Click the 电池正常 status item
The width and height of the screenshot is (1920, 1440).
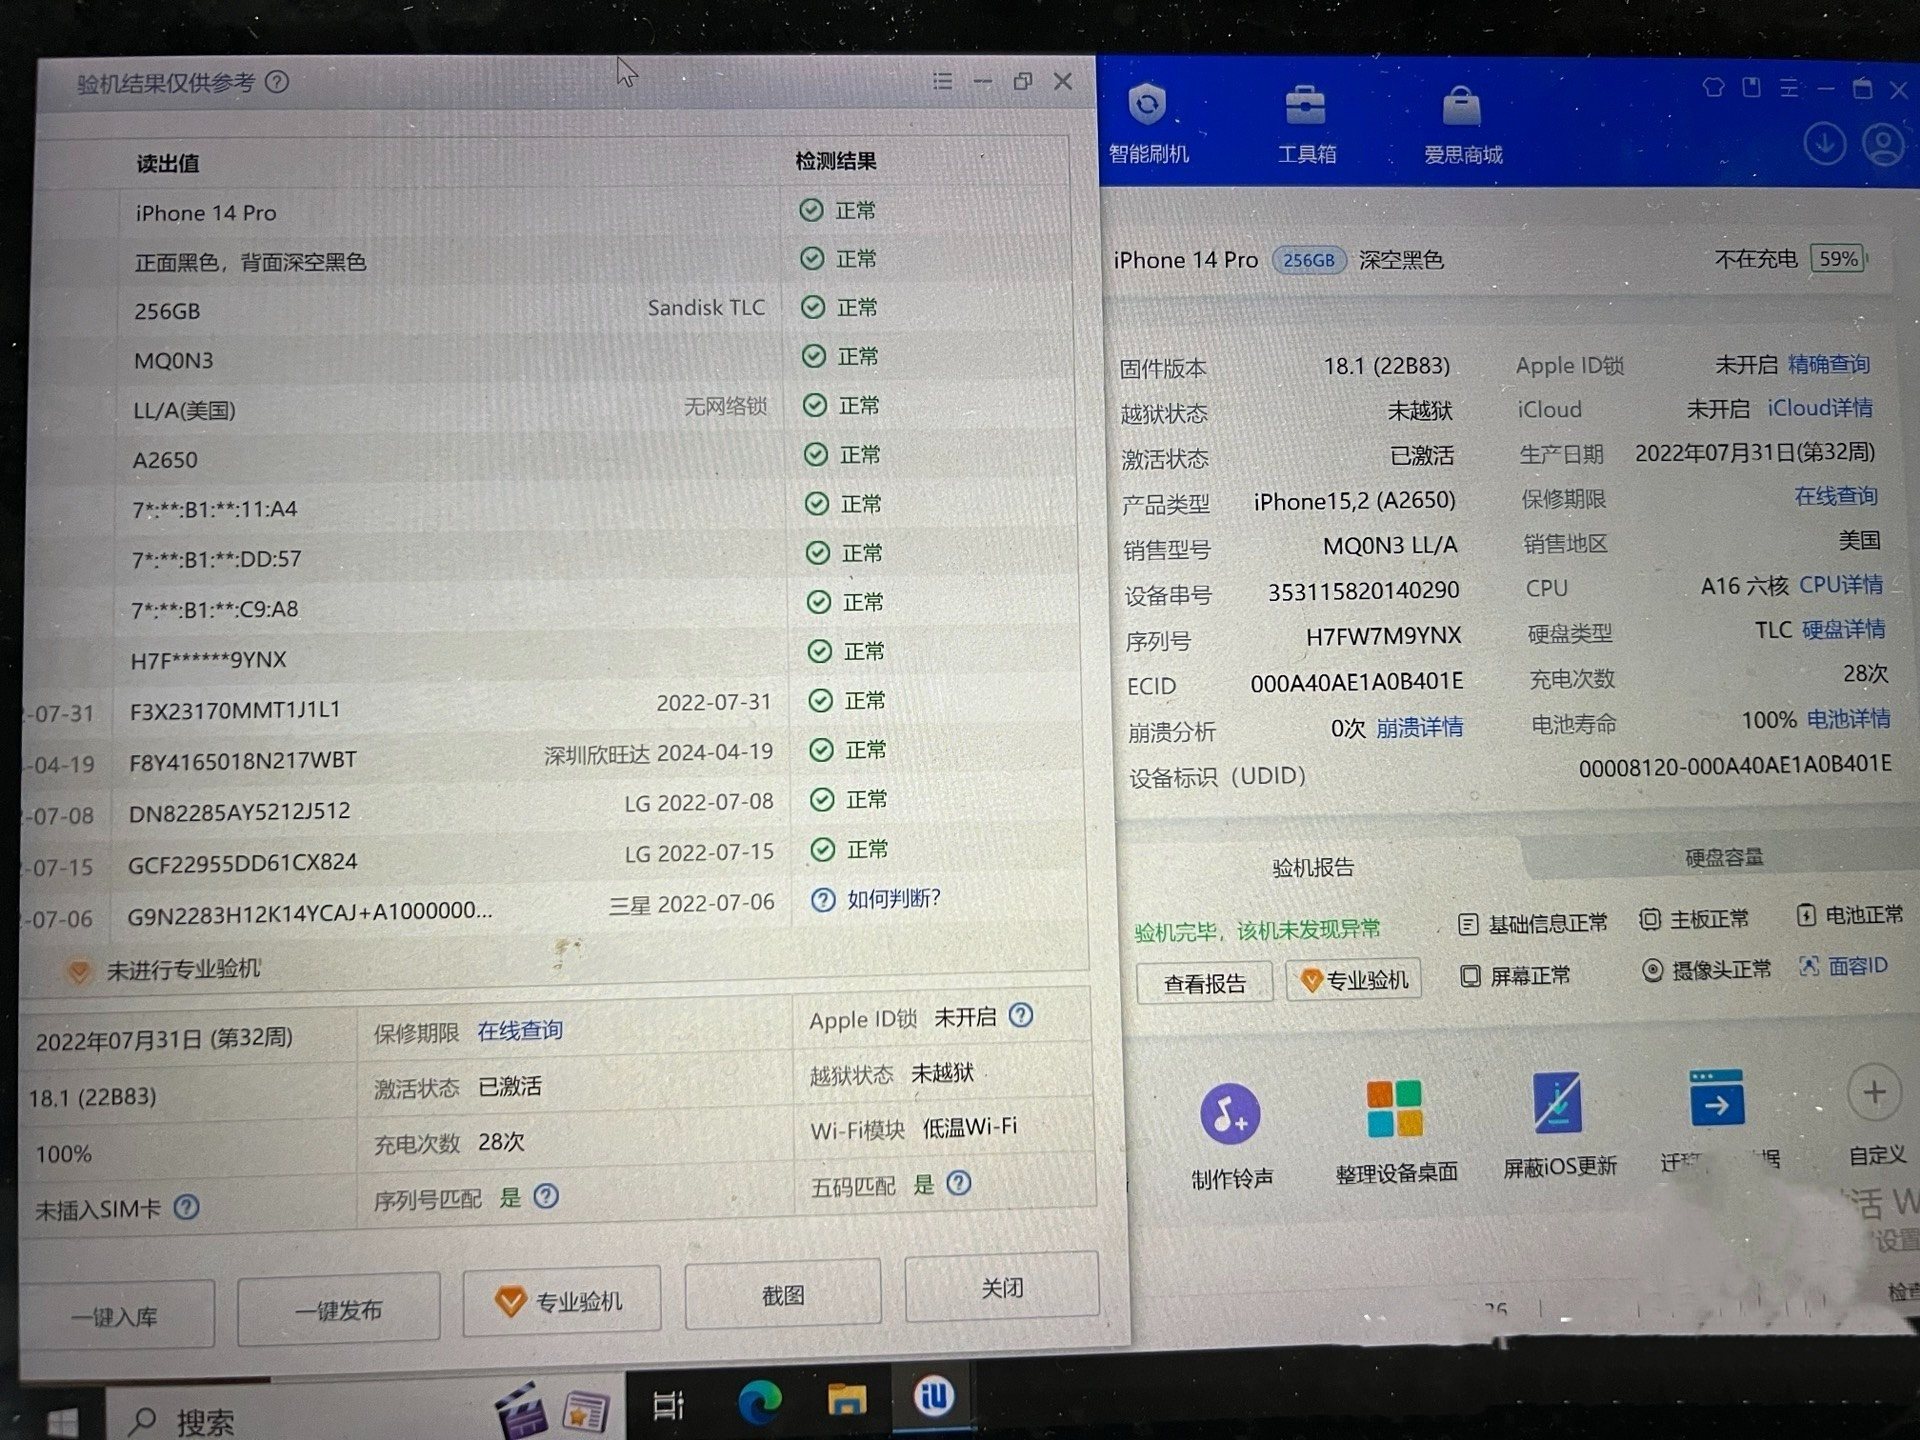click(1850, 914)
